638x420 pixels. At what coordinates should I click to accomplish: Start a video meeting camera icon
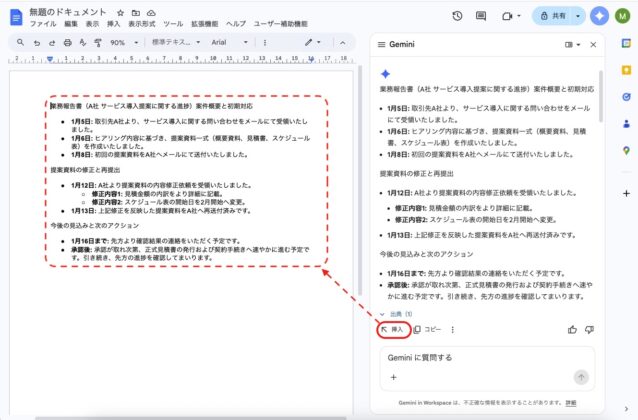[x=507, y=16]
